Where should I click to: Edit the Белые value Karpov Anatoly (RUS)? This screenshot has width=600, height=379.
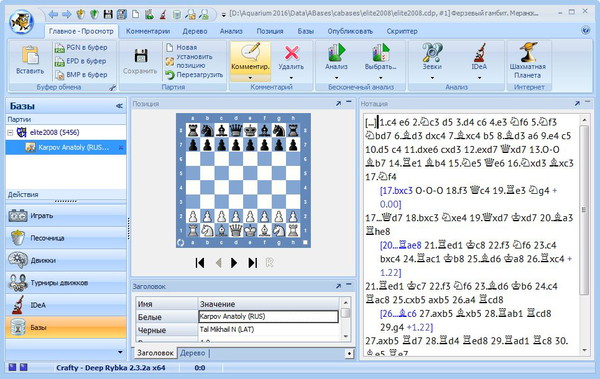(x=268, y=317)
